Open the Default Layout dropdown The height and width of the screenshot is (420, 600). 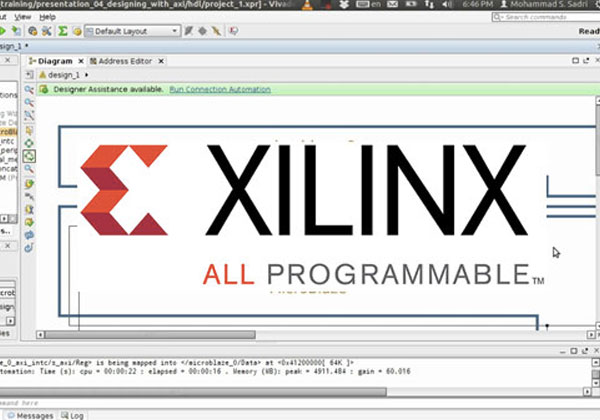point(132,31)
